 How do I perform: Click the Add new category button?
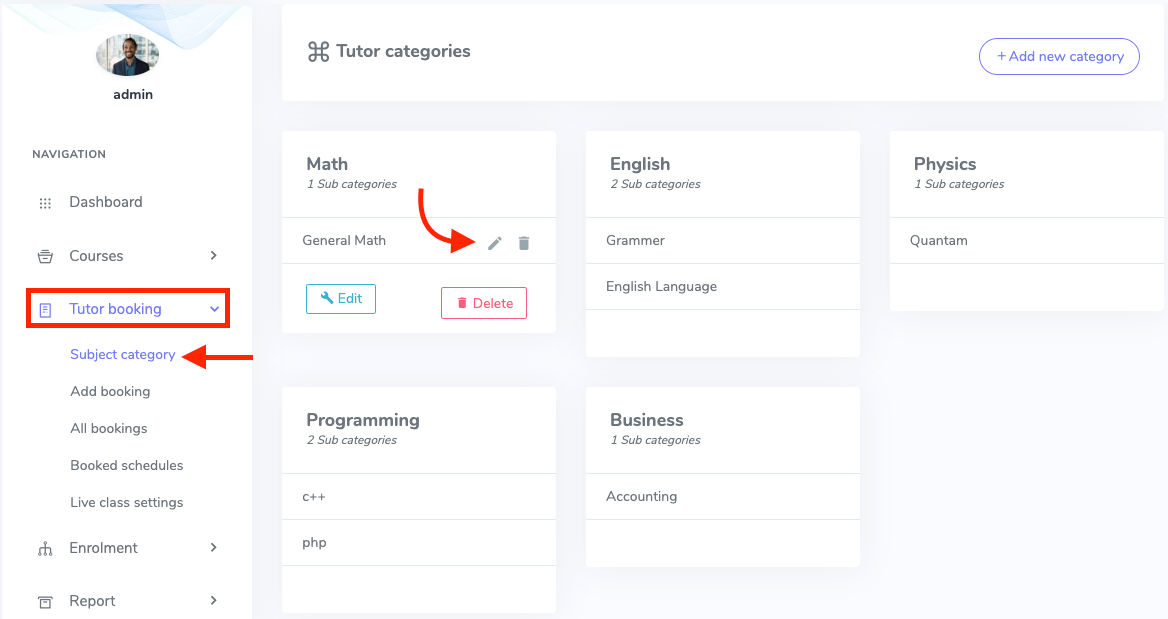[1059, 56]
